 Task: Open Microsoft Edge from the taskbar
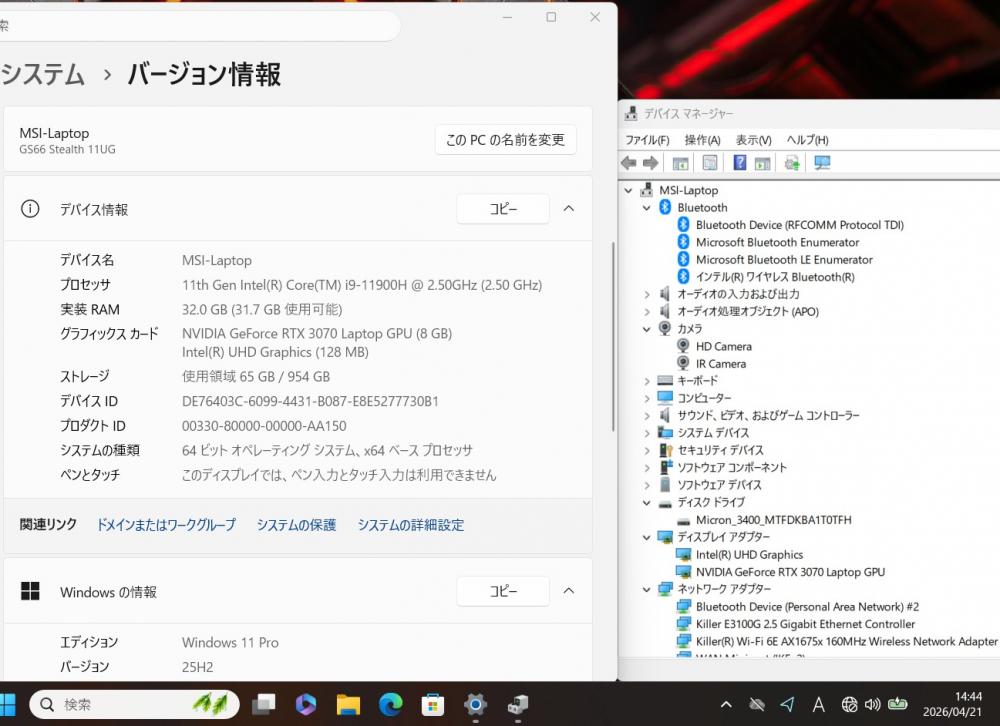pyautogui.click(x=390, y=704)
